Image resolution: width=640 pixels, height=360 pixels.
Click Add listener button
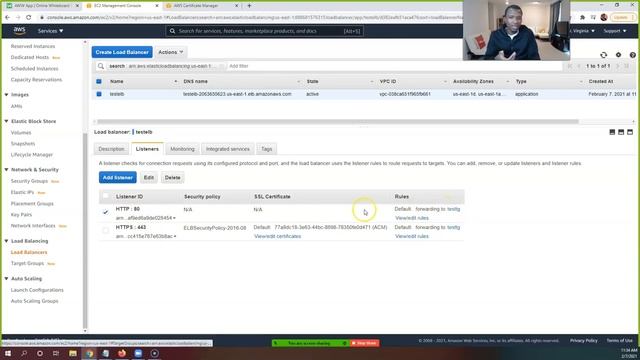118,178
